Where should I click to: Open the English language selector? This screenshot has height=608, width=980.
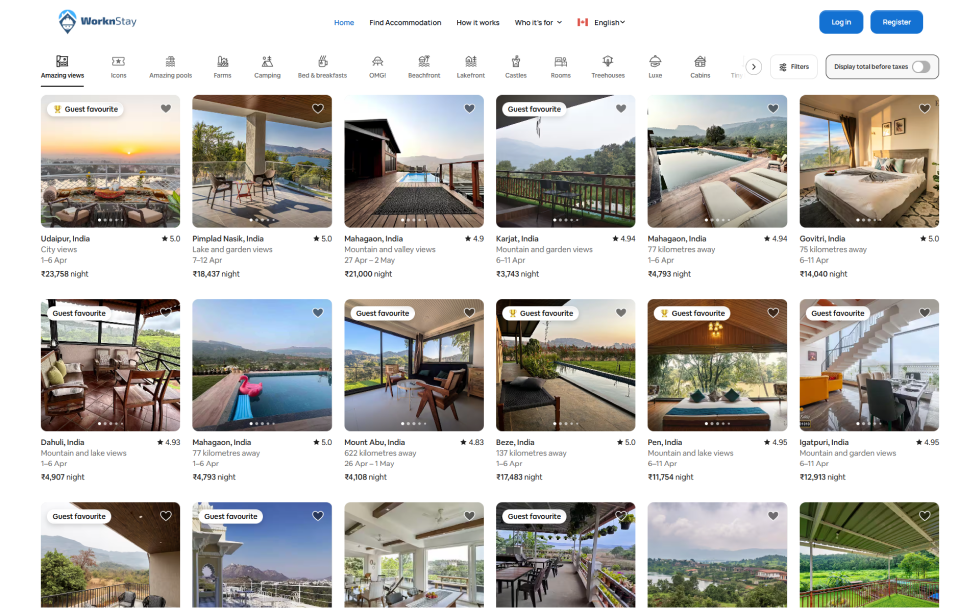click(602, 22)
